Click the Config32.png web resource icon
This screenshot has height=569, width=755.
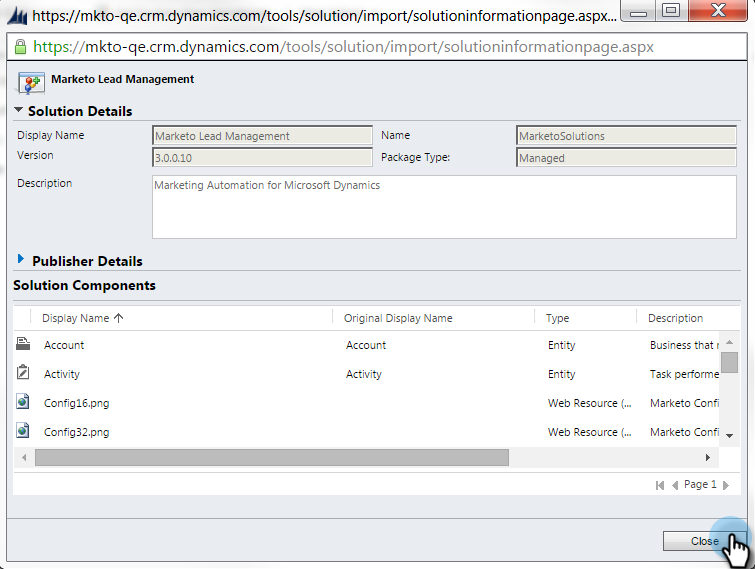[x=23, y=430]
